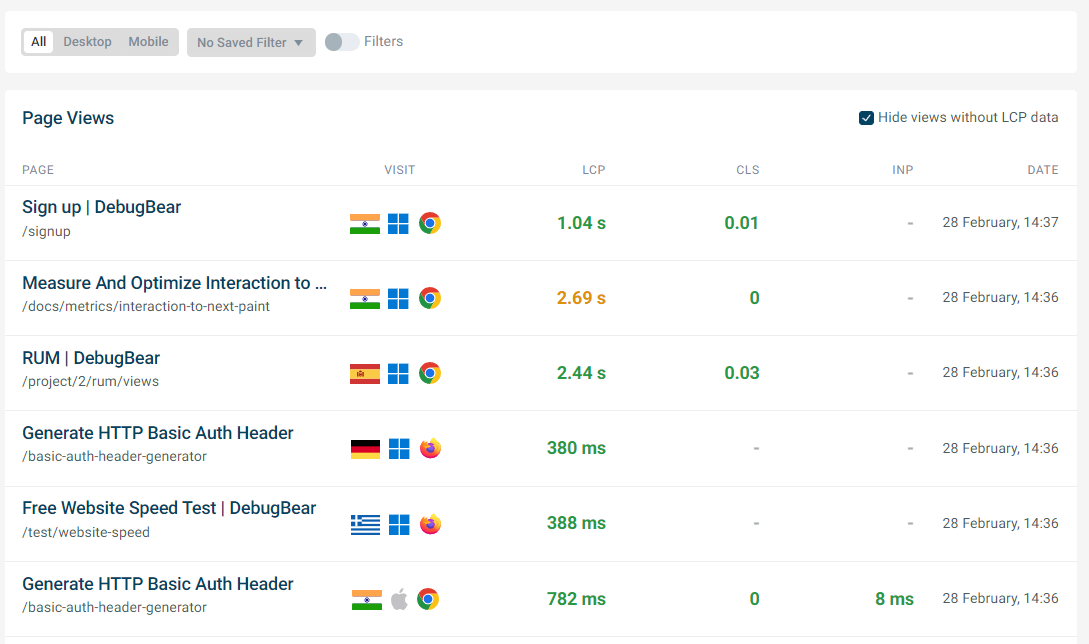Open Free Website Speed Test page view
Image resolution: width=1089 pixels, height=644 pixels.
point(169,508)
